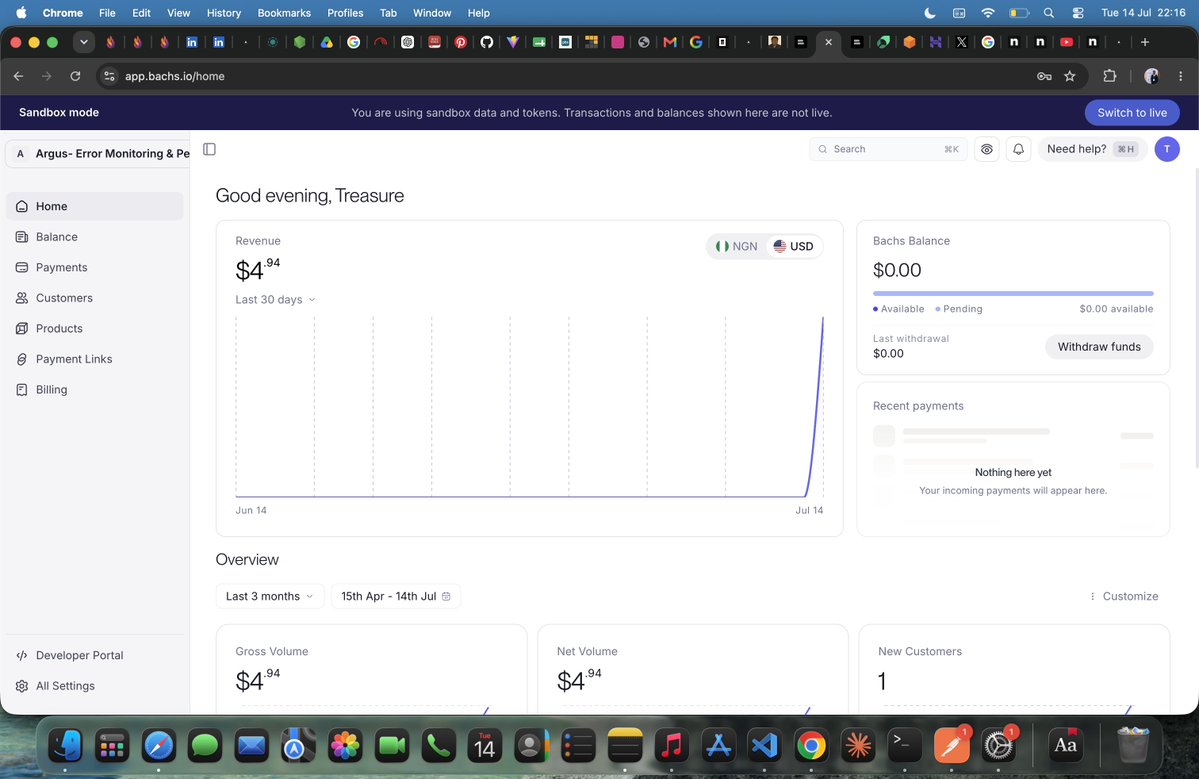The image size is (1199, 779).
Task: Go back in Chrome
Action: tap(18, 76)
